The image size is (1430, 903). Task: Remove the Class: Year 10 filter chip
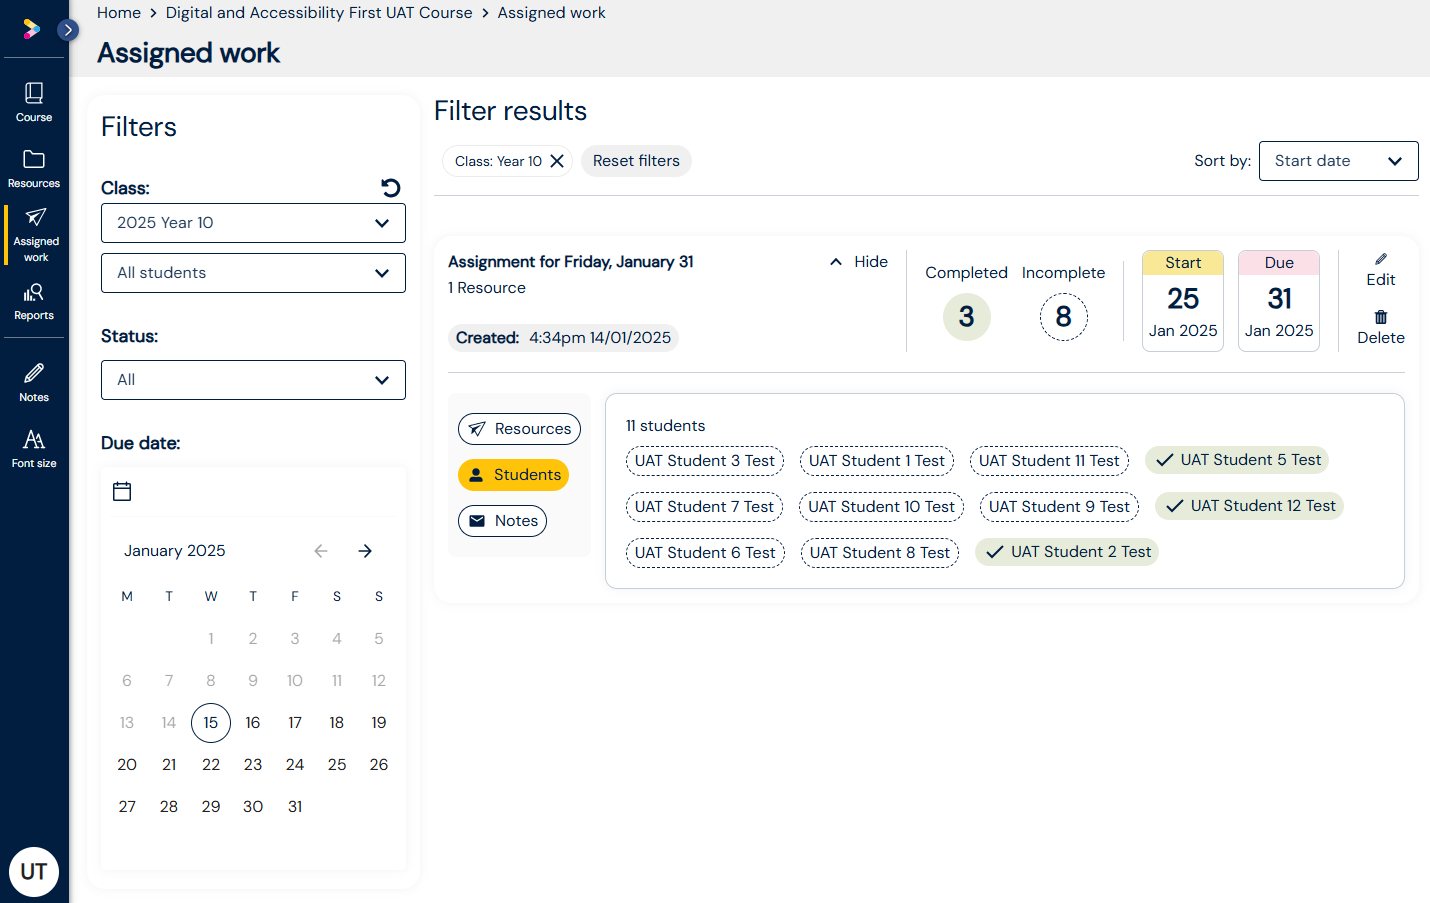pos(557,161)
